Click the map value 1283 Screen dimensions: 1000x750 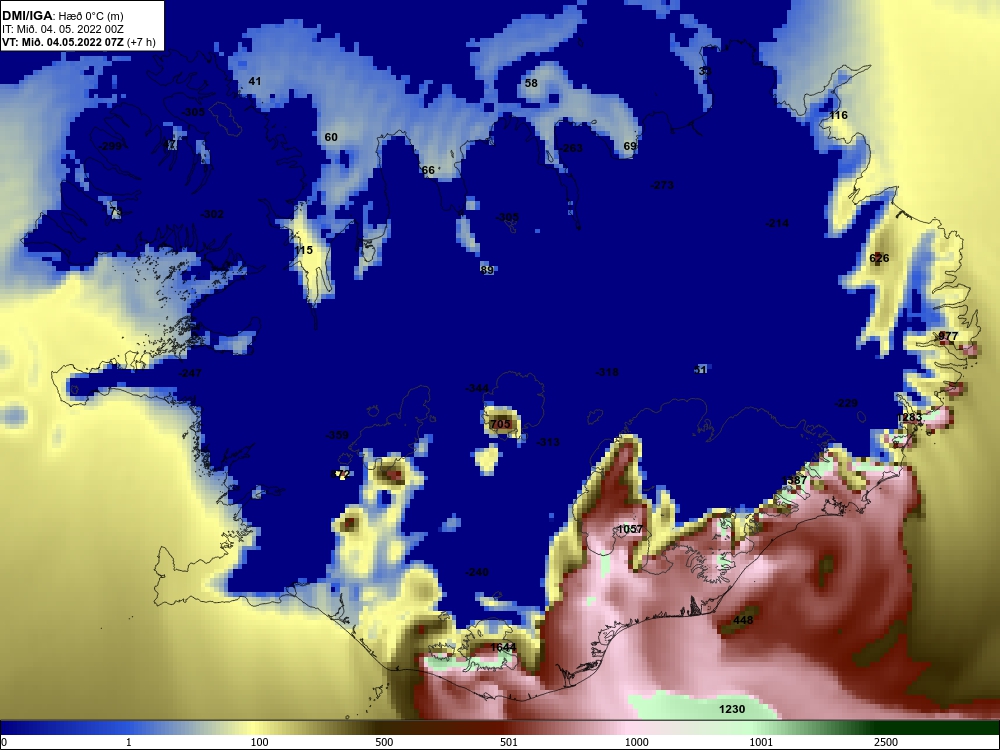point(909,417)
